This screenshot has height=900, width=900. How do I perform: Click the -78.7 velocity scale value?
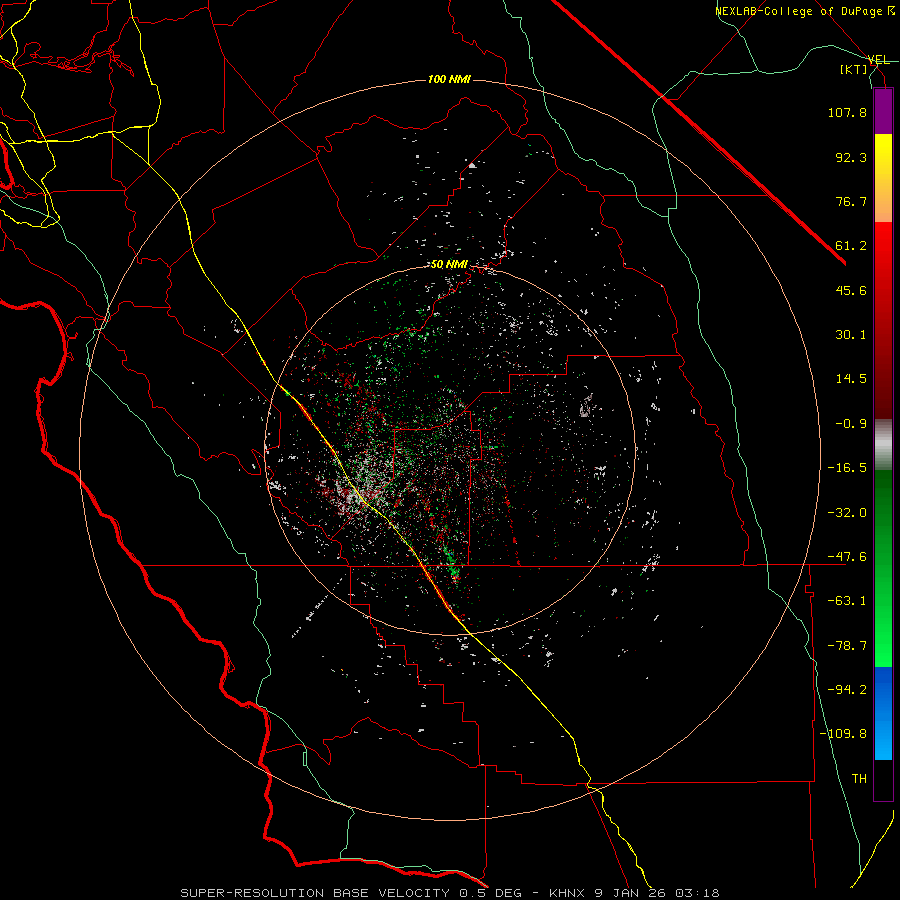(x=847, y=646)
